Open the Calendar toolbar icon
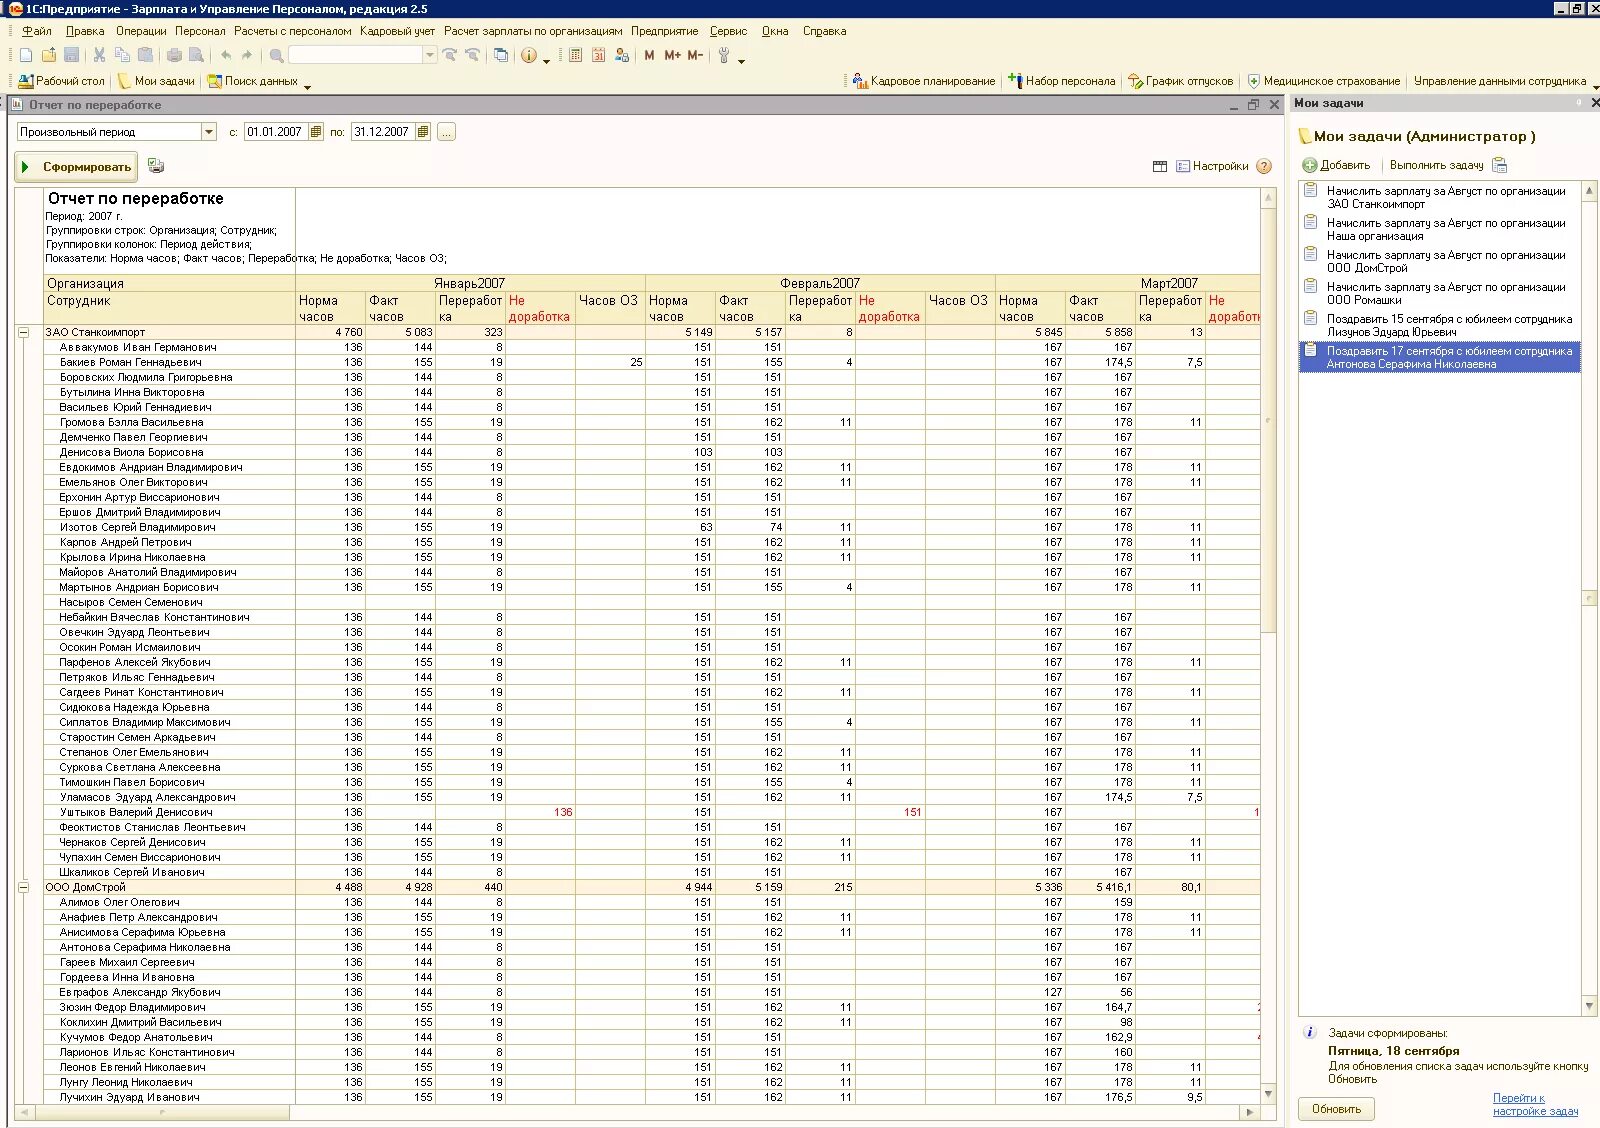This screenshot has height=1128, width=1600. pos(598,56)
